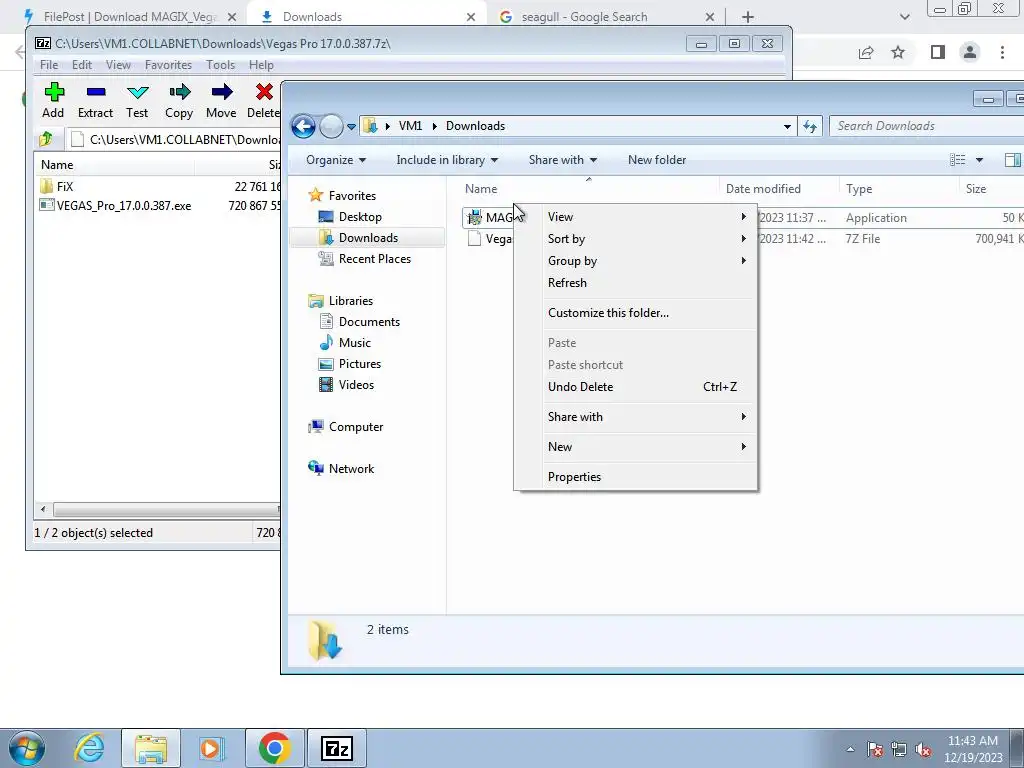Click the Search Downloads field

927,126
